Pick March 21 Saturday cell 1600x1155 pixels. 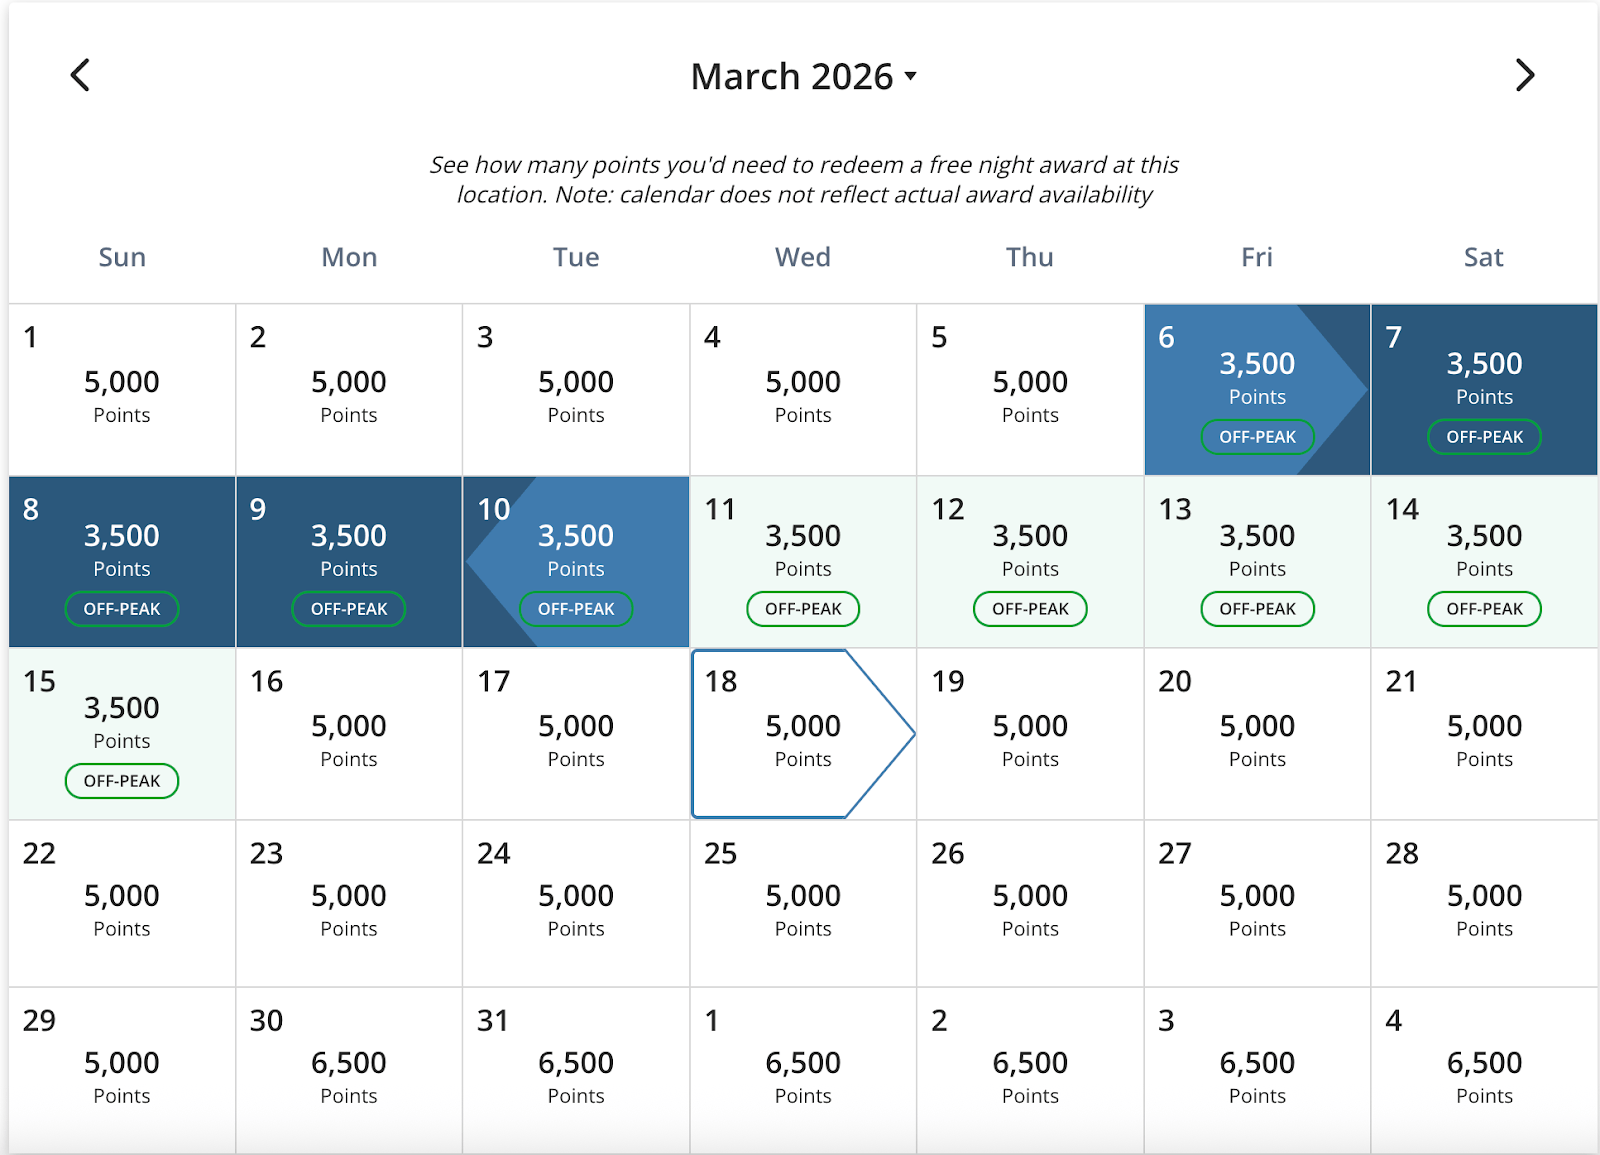pyautogui.click(x=1484, y=733)
